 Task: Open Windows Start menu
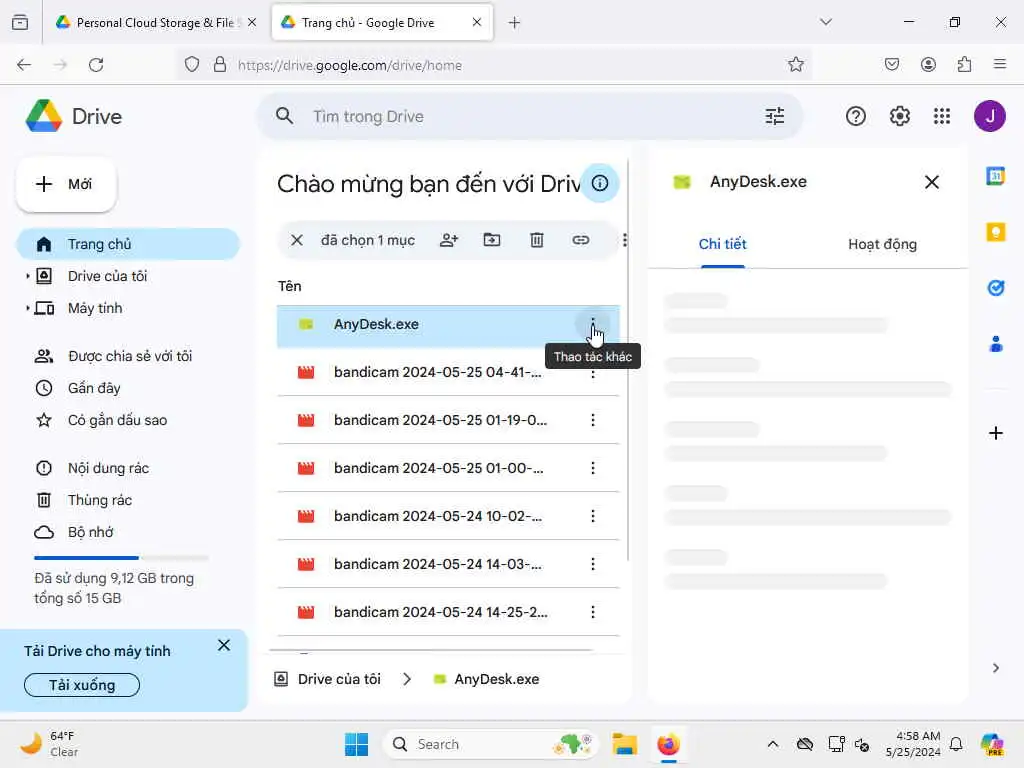pos(357,744)
